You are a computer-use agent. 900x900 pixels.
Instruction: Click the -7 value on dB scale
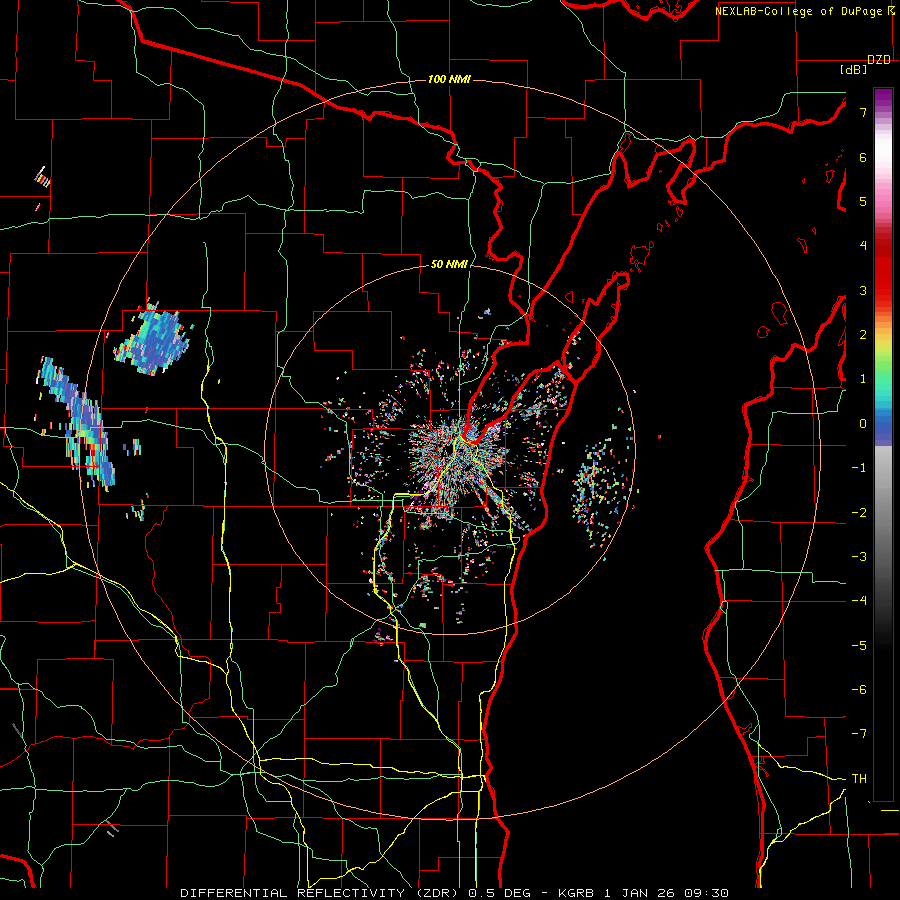pos(859,734)
